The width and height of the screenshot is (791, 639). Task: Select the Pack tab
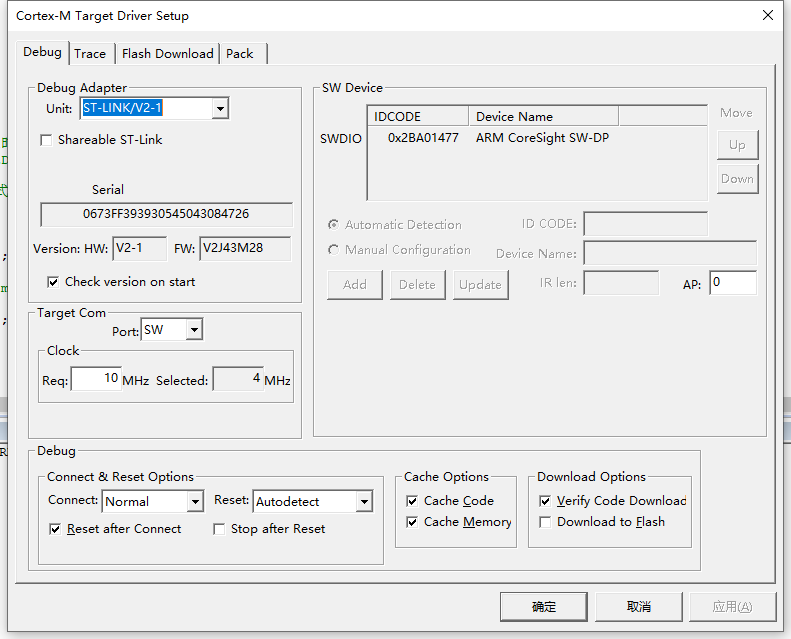tap(240, 54)
